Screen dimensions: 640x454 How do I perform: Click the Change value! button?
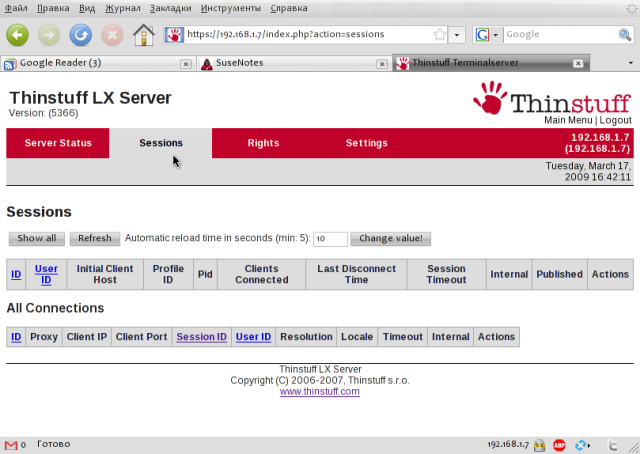tap(391, 238)
